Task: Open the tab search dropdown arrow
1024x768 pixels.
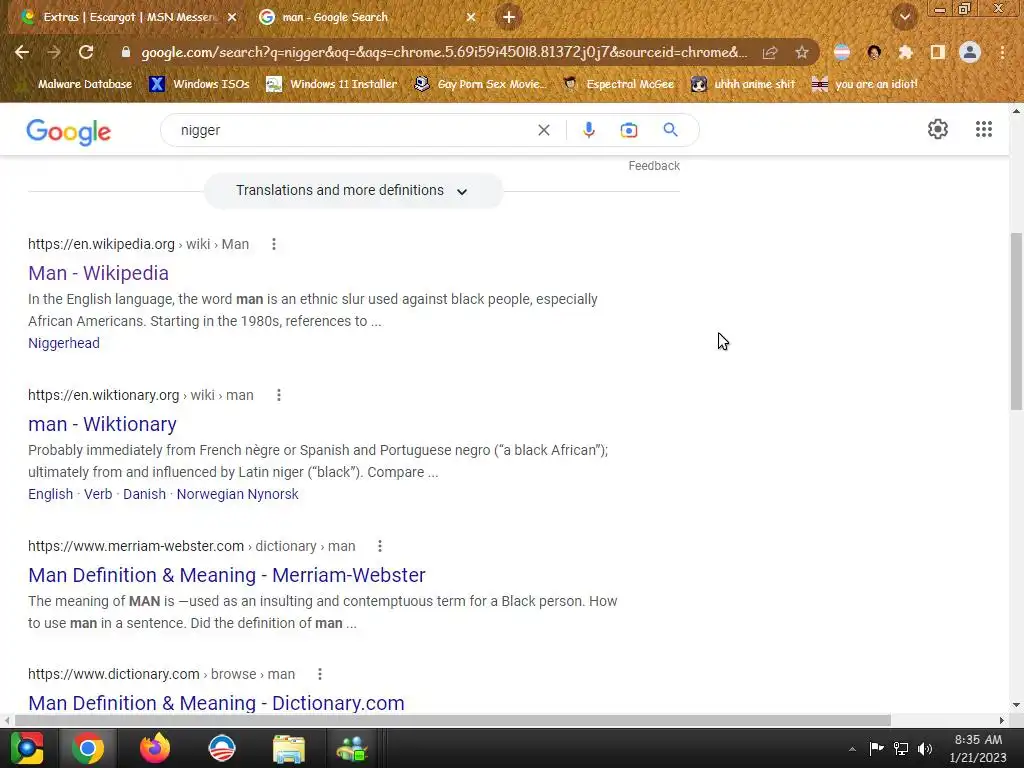Action: coord(904,17)
